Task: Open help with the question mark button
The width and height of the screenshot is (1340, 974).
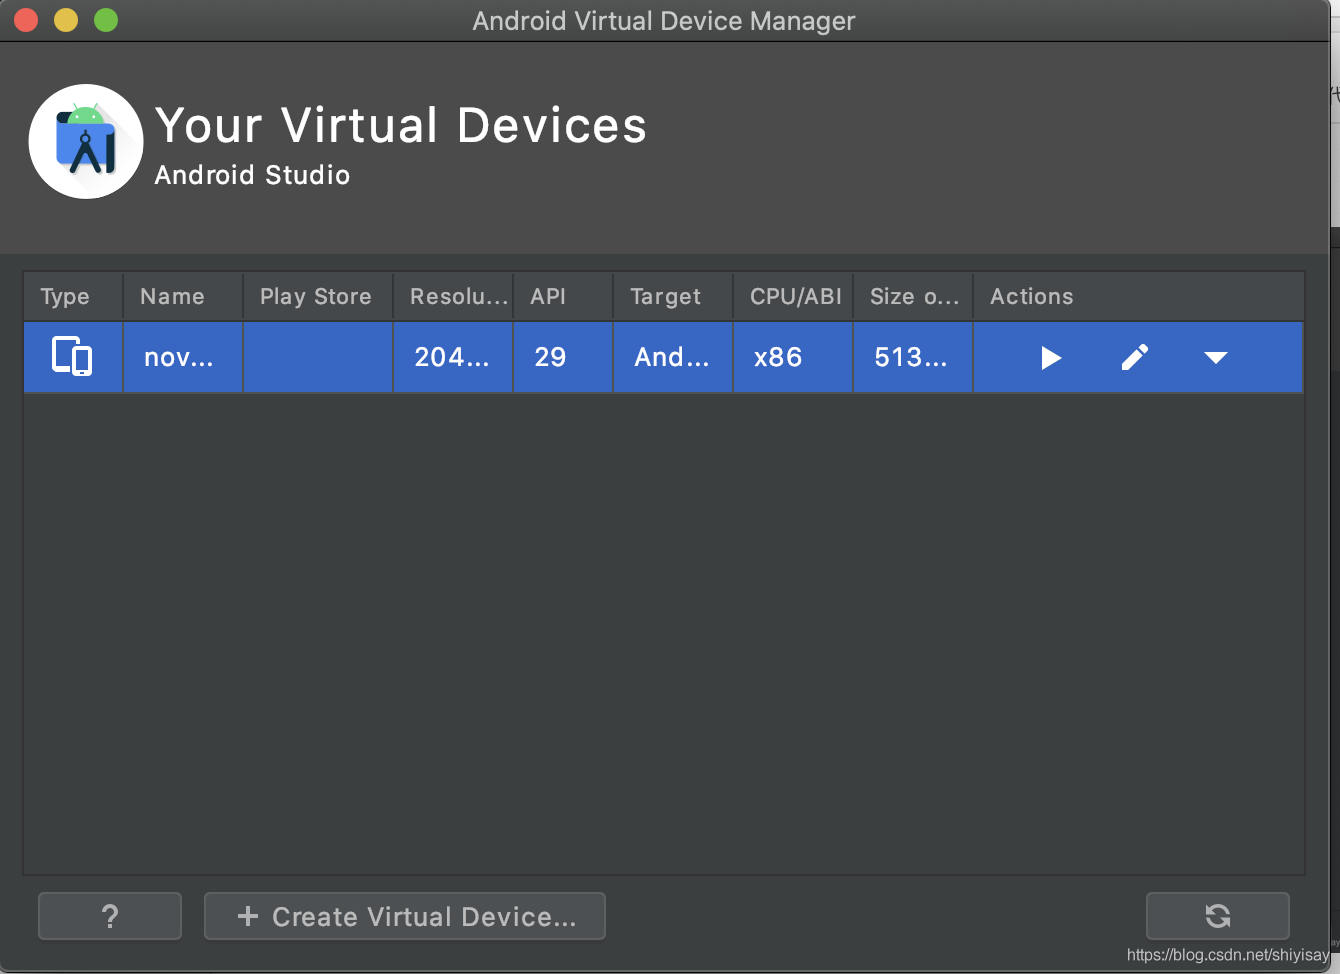Action: click(110, 916)
